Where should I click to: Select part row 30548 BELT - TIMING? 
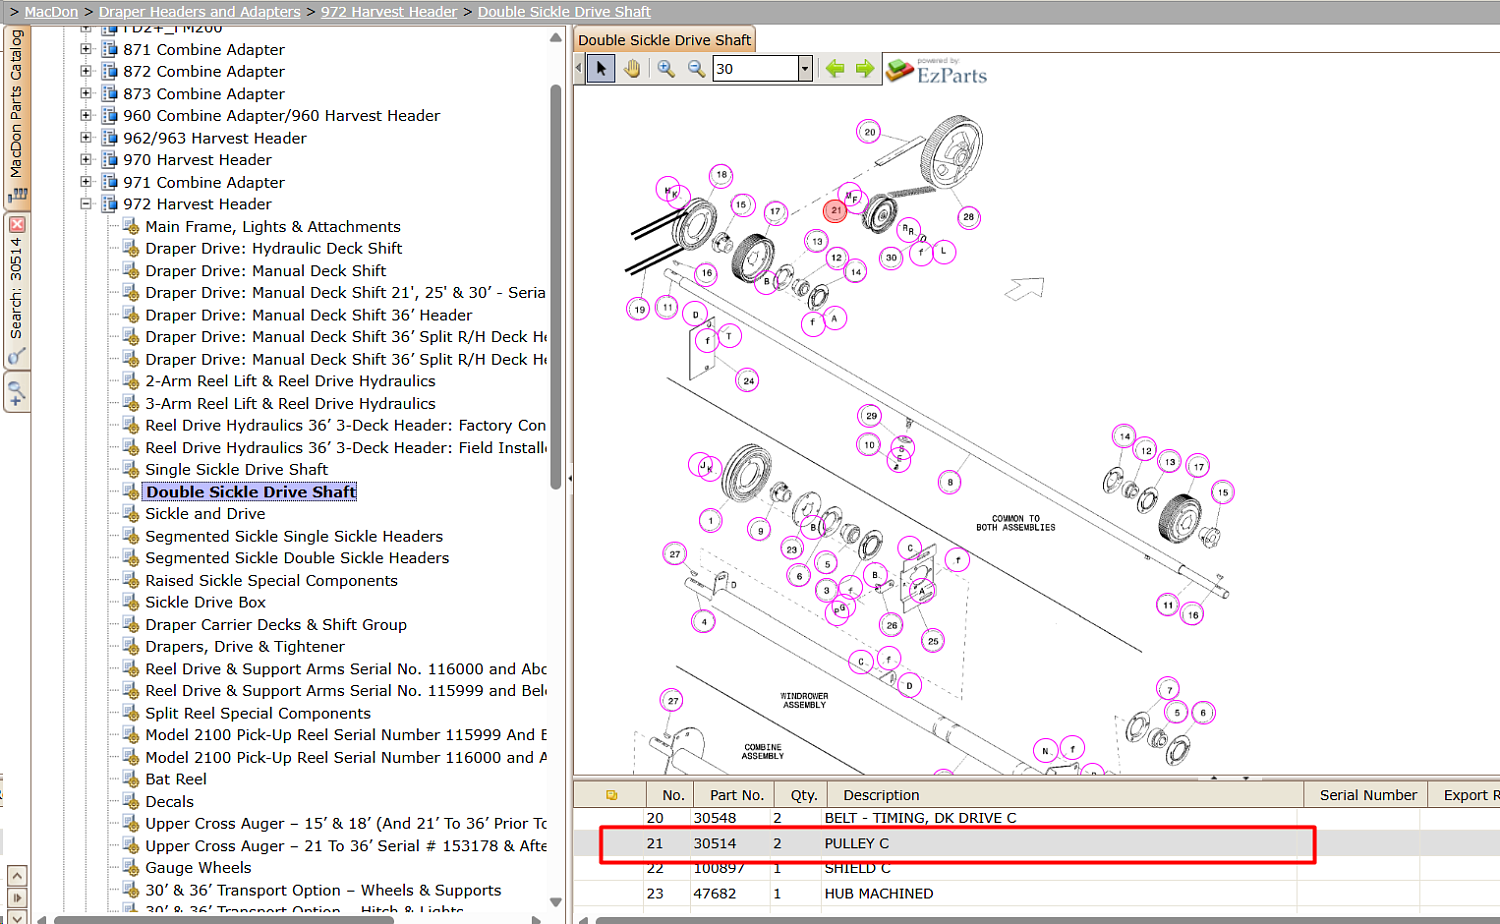1036,818
